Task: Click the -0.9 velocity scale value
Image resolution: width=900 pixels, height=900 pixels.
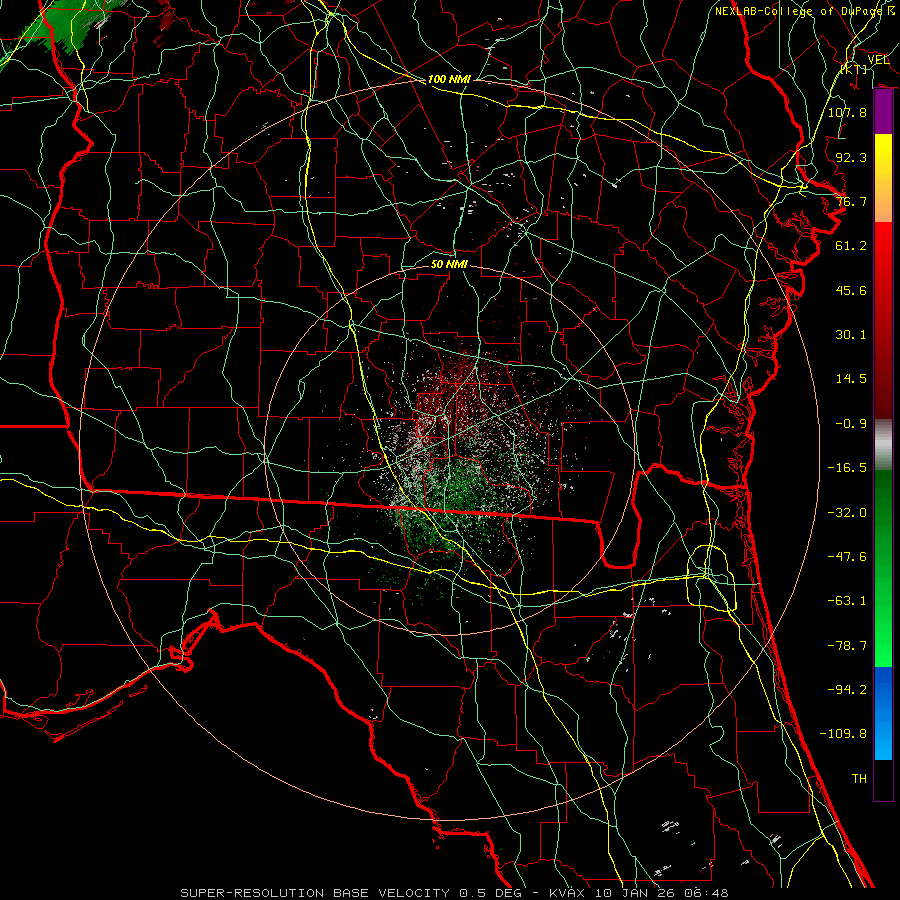Action: click(x=851, y=424)
